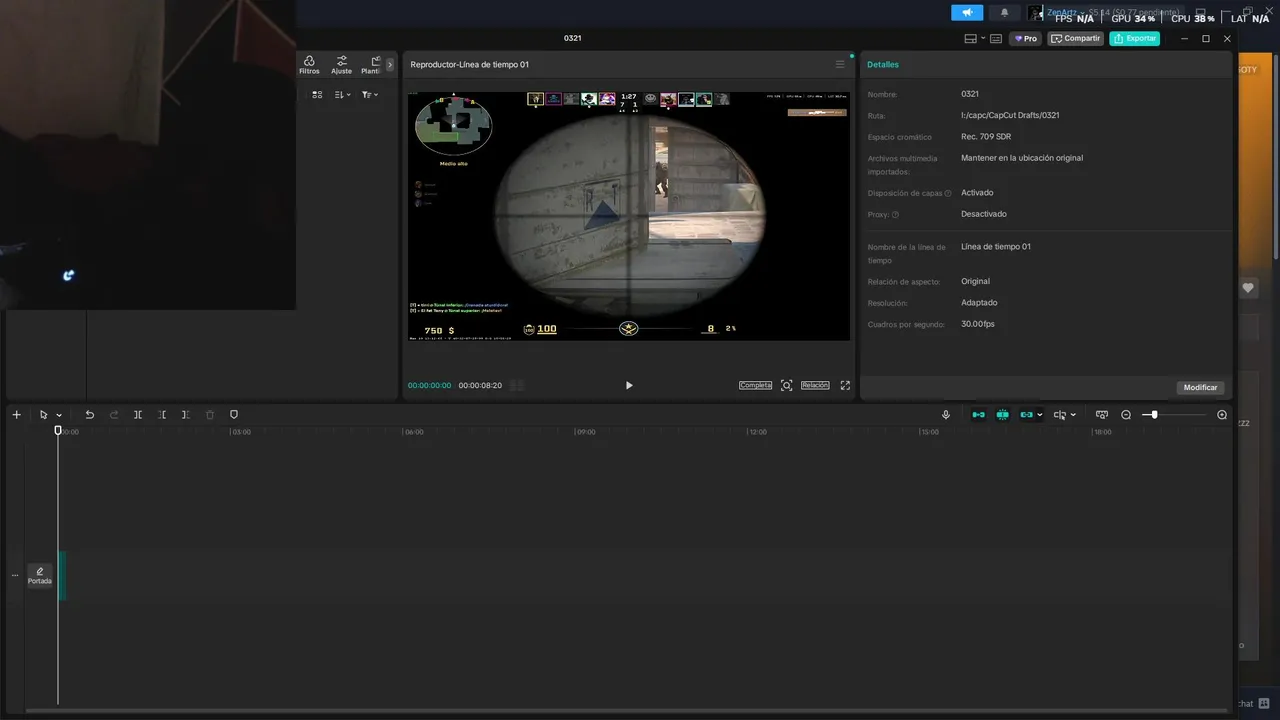Screen dimensions: 1280x720
Task: Choose the Select pointer tool
Action: (43, 414)
